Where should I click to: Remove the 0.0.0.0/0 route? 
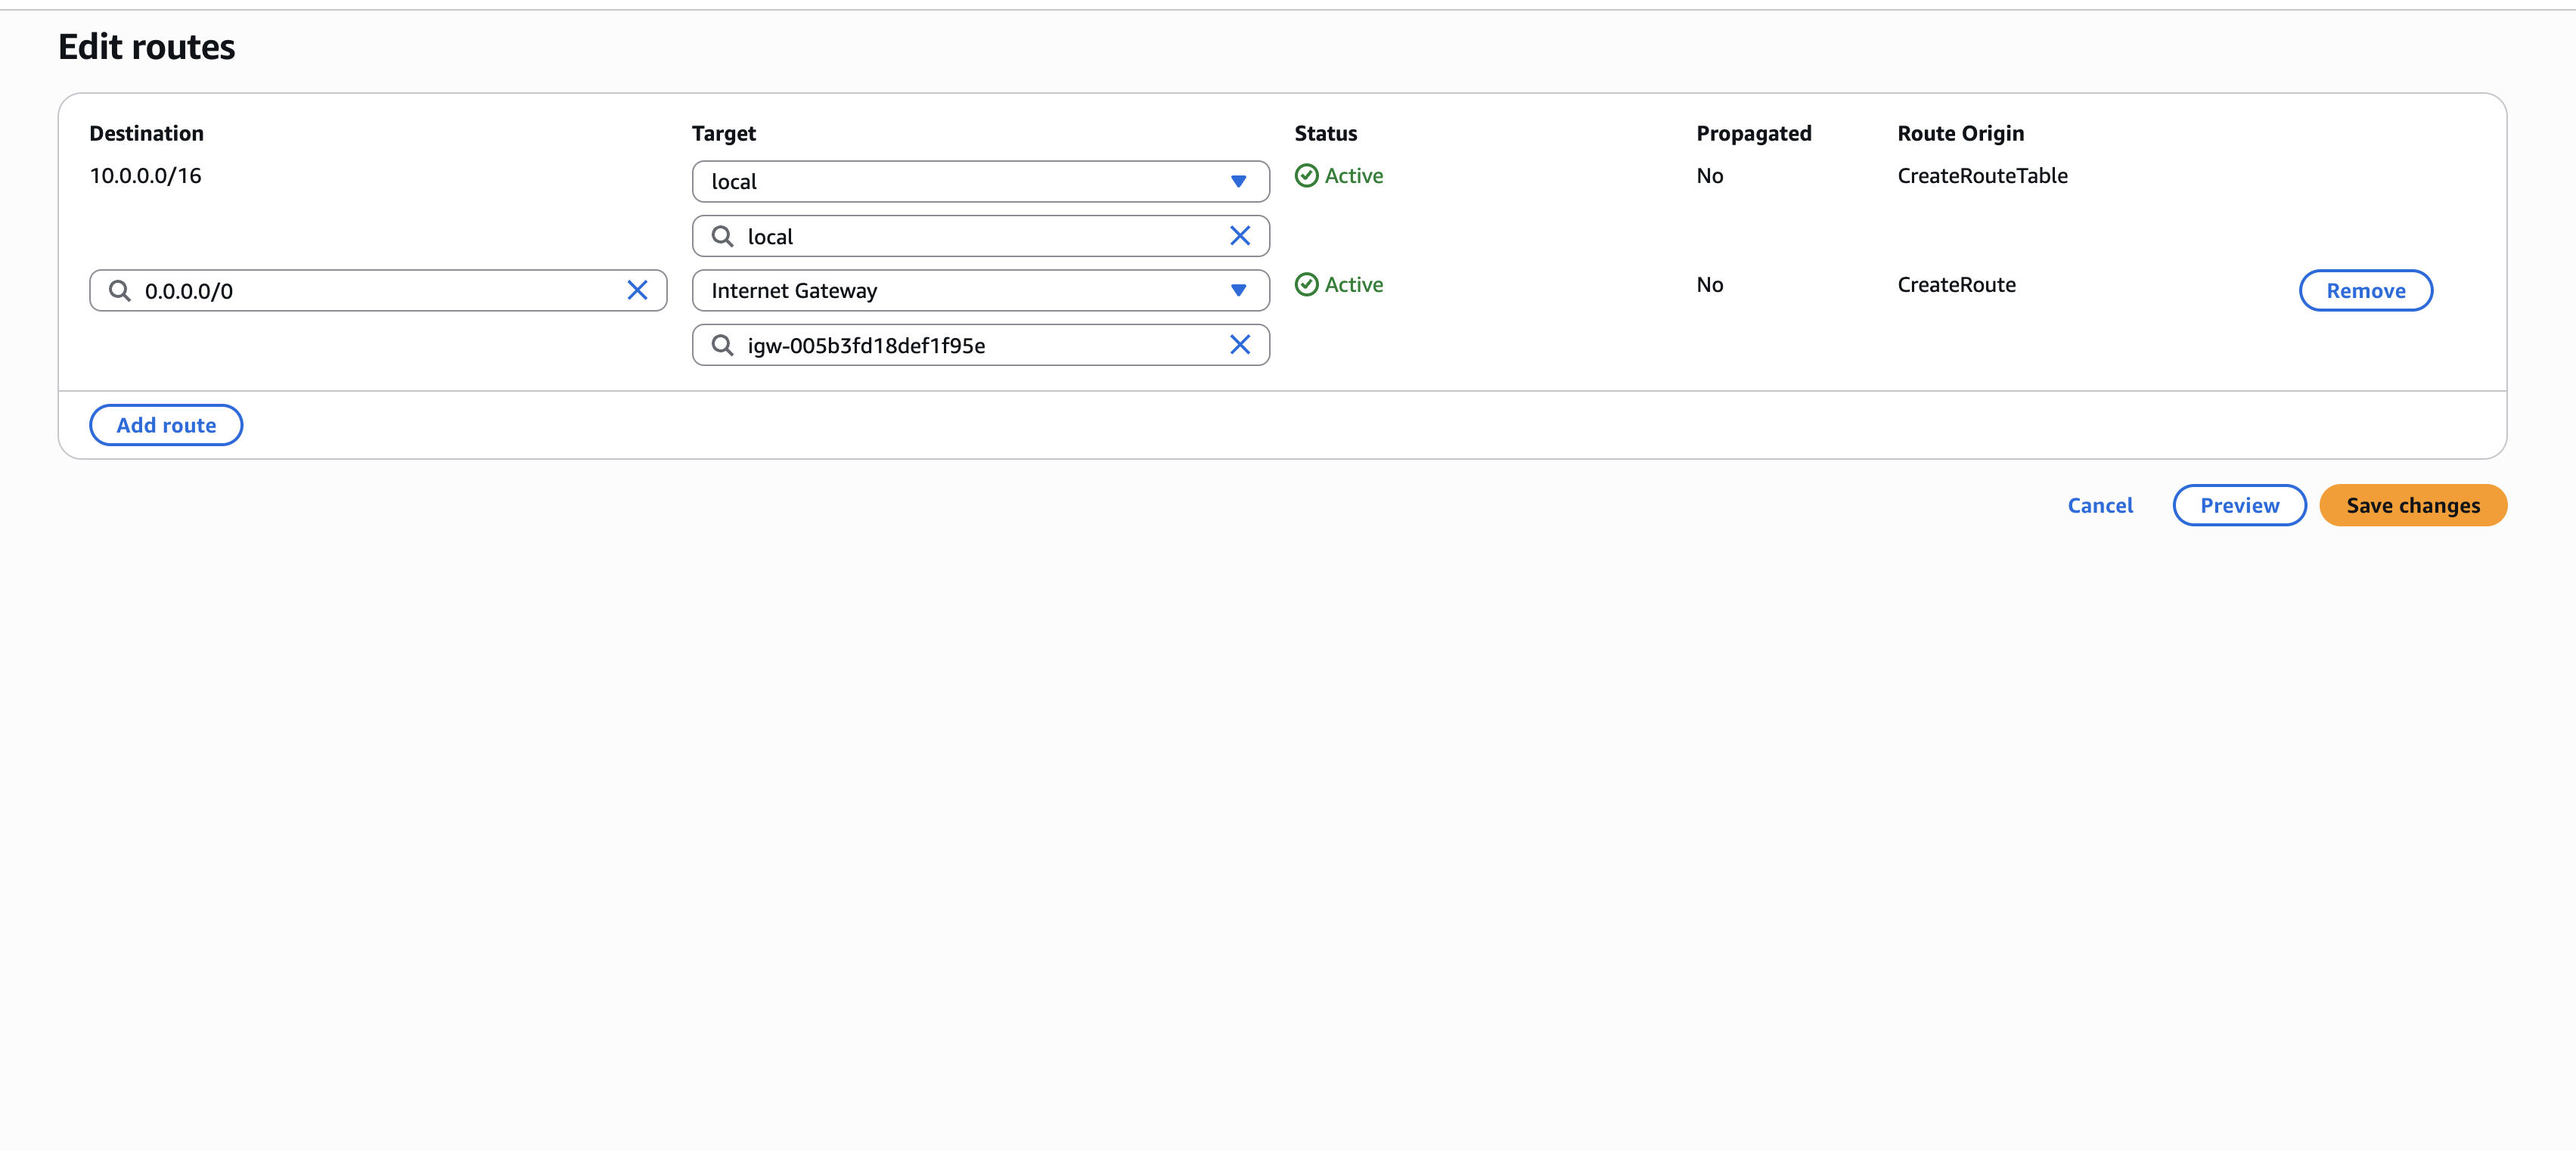pos(2365,290)
